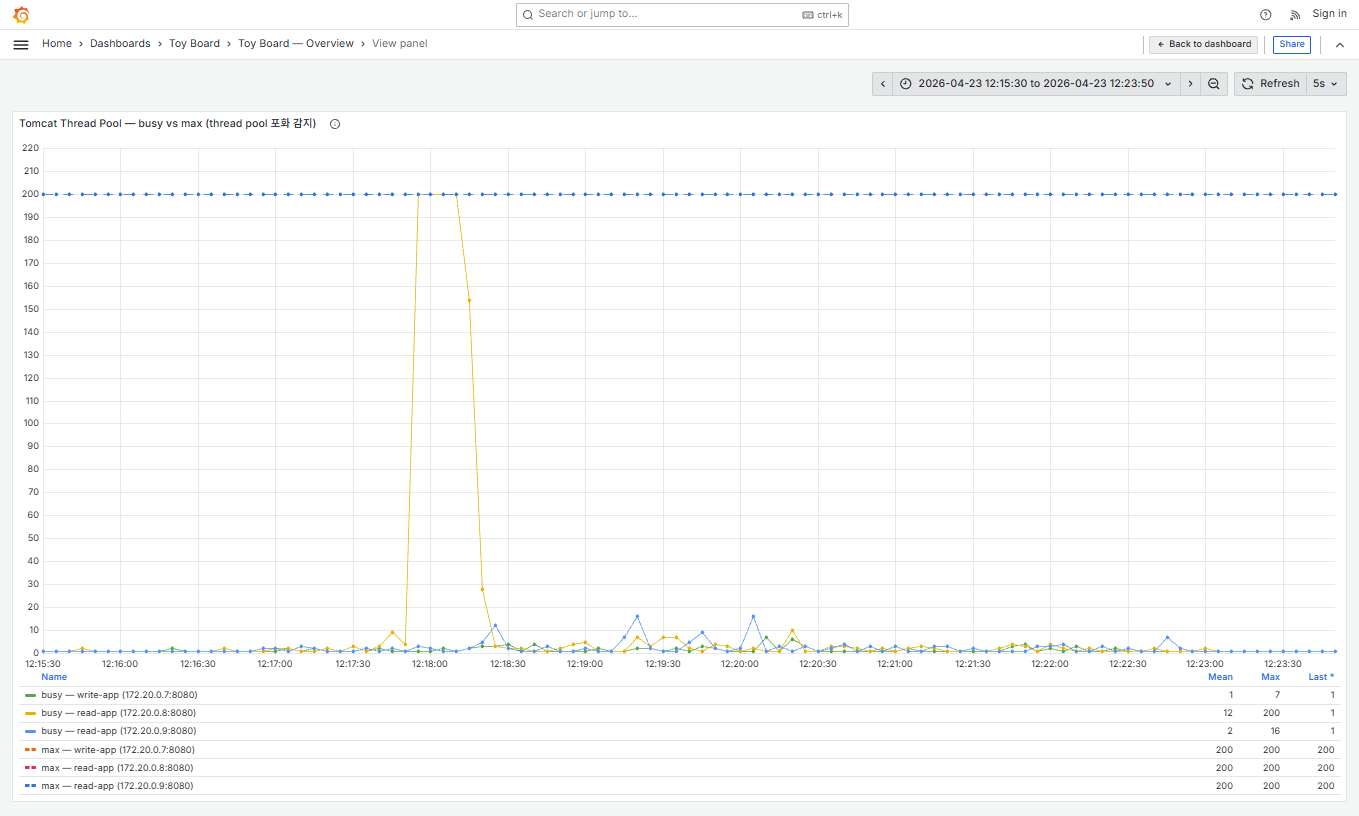Click Mean value 12 for busy read-app 172.20.0.8

(1227, 713)
